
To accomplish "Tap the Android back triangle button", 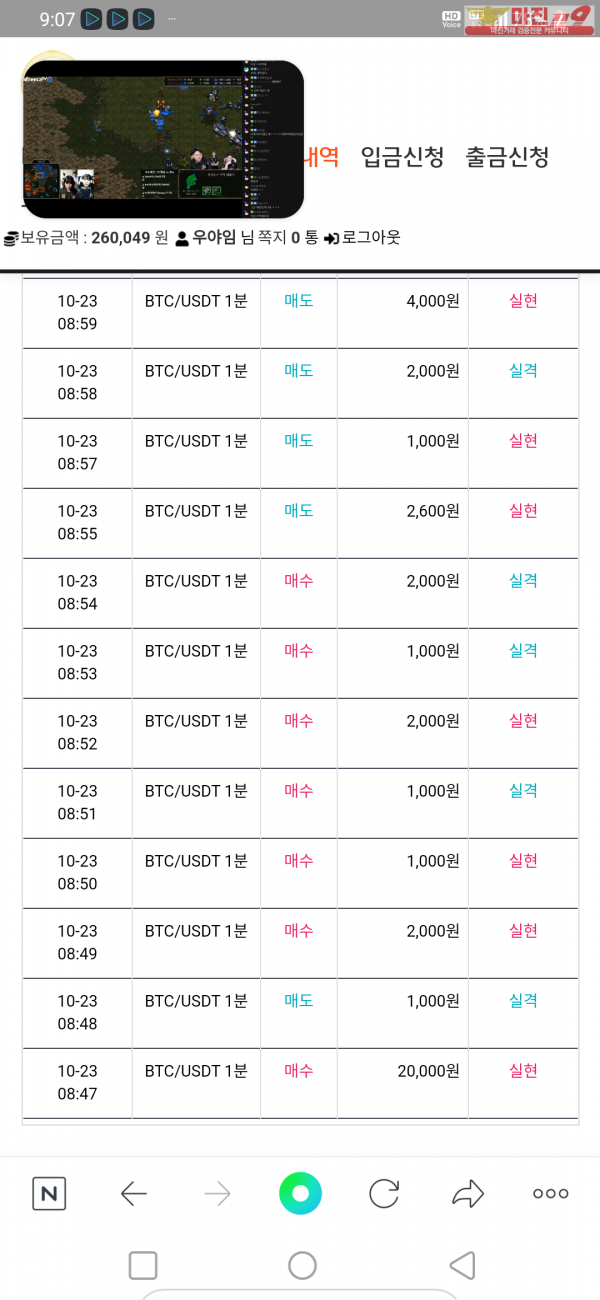I will coord(461,1265).
